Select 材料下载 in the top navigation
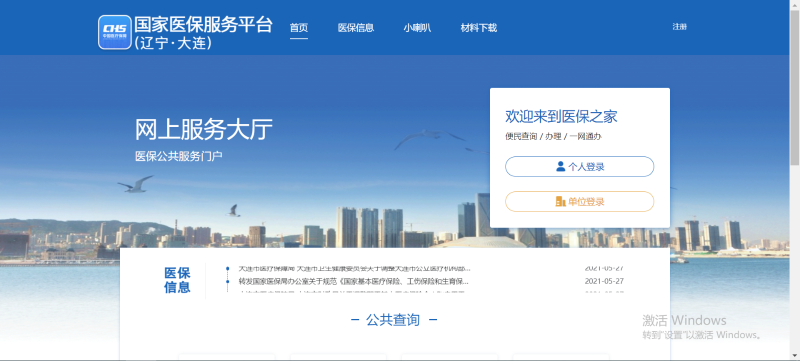 coord(479,28)
